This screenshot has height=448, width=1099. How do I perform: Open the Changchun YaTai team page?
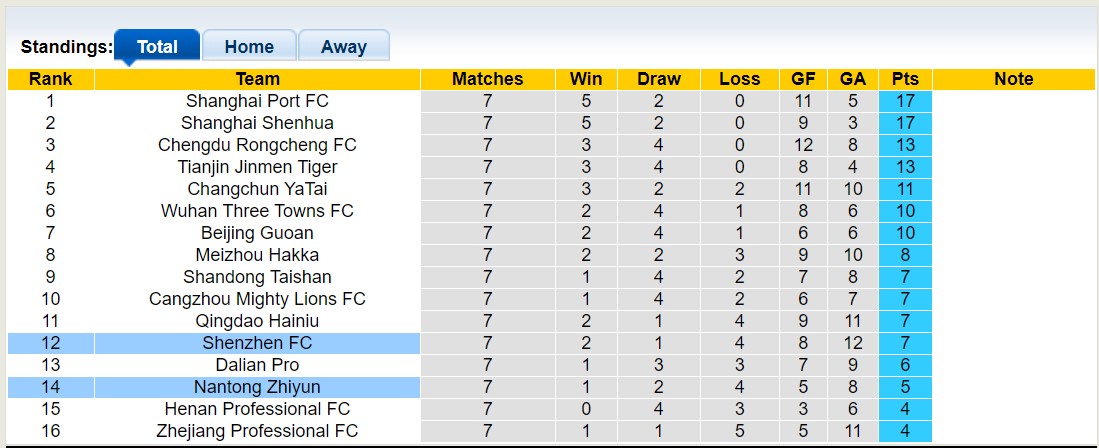click(x=257, y=189)
